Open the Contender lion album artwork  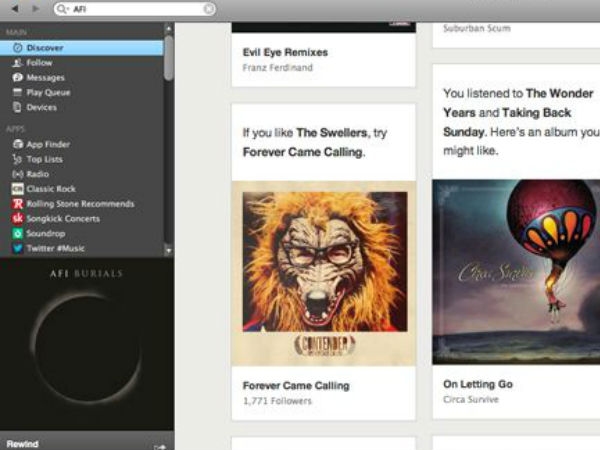pos(324,273)
